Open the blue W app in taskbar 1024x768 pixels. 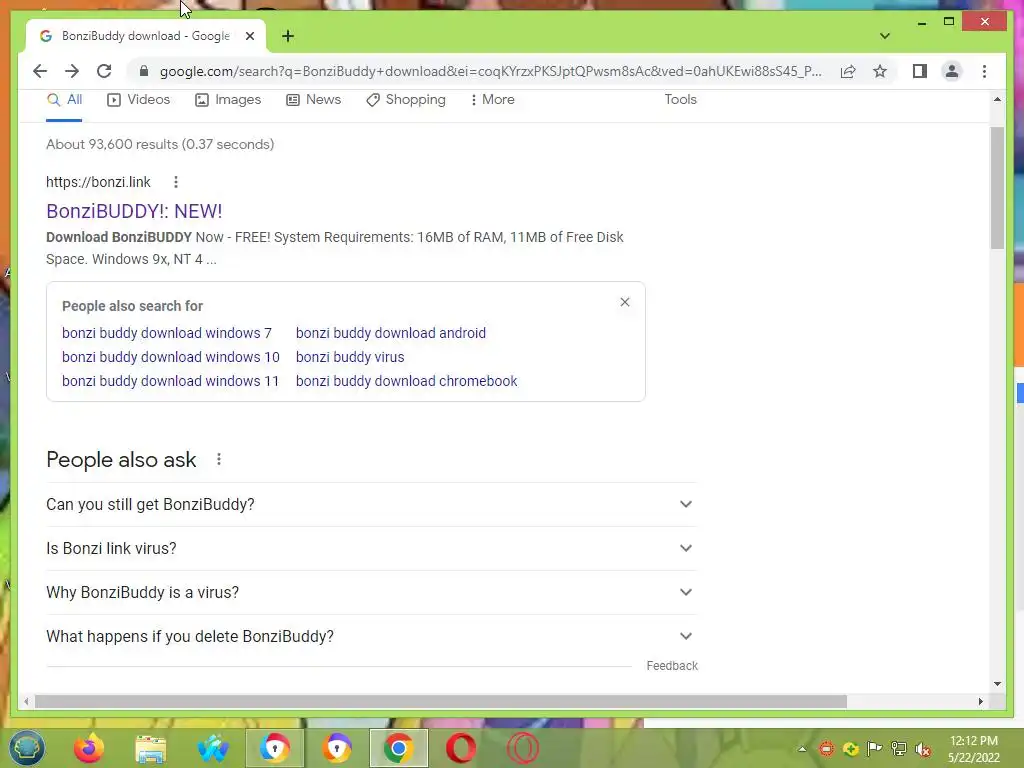[212, 748]
